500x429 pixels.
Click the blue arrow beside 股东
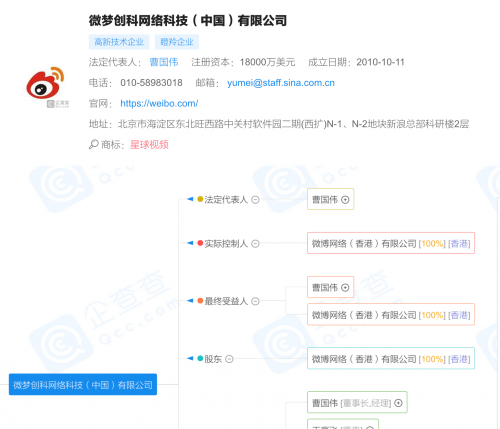coord(190,358)
